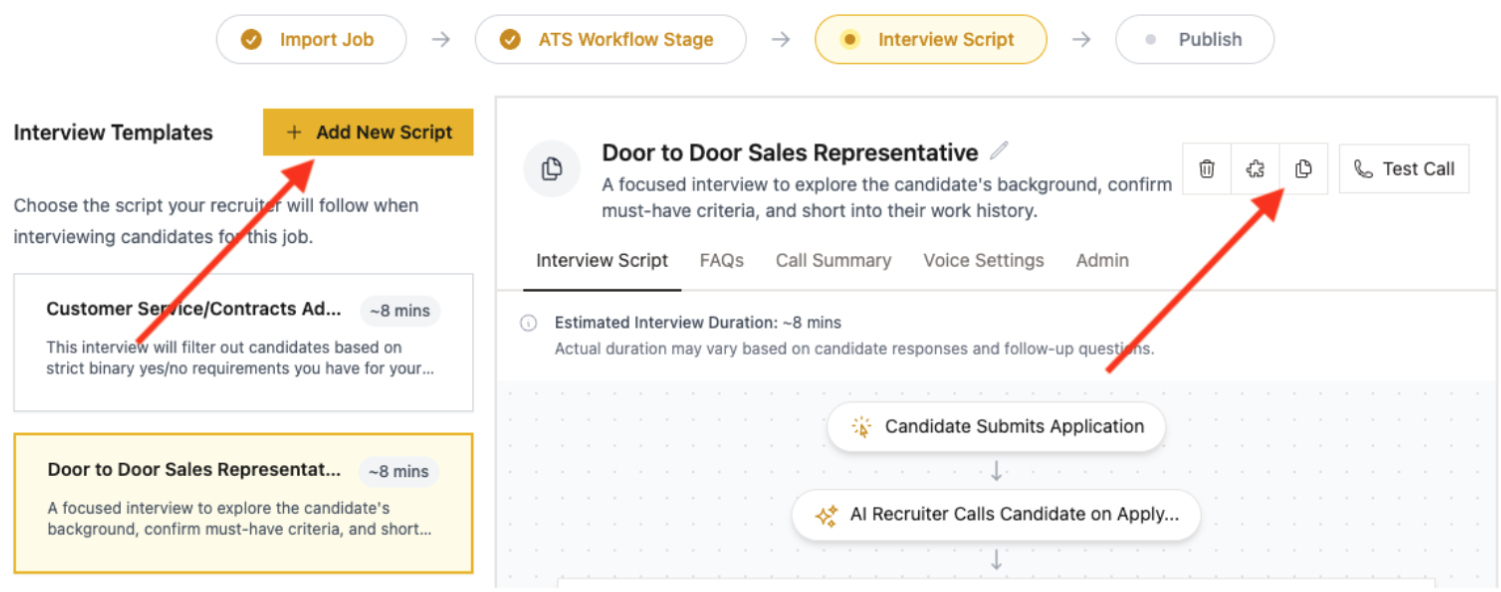Click sparkle icon on AI Recruiter node

[x=826, y=515]
